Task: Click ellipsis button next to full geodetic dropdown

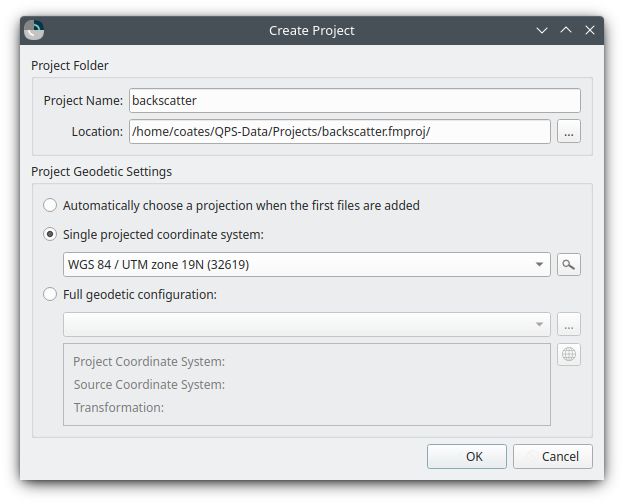Action: tap(569, 324)
